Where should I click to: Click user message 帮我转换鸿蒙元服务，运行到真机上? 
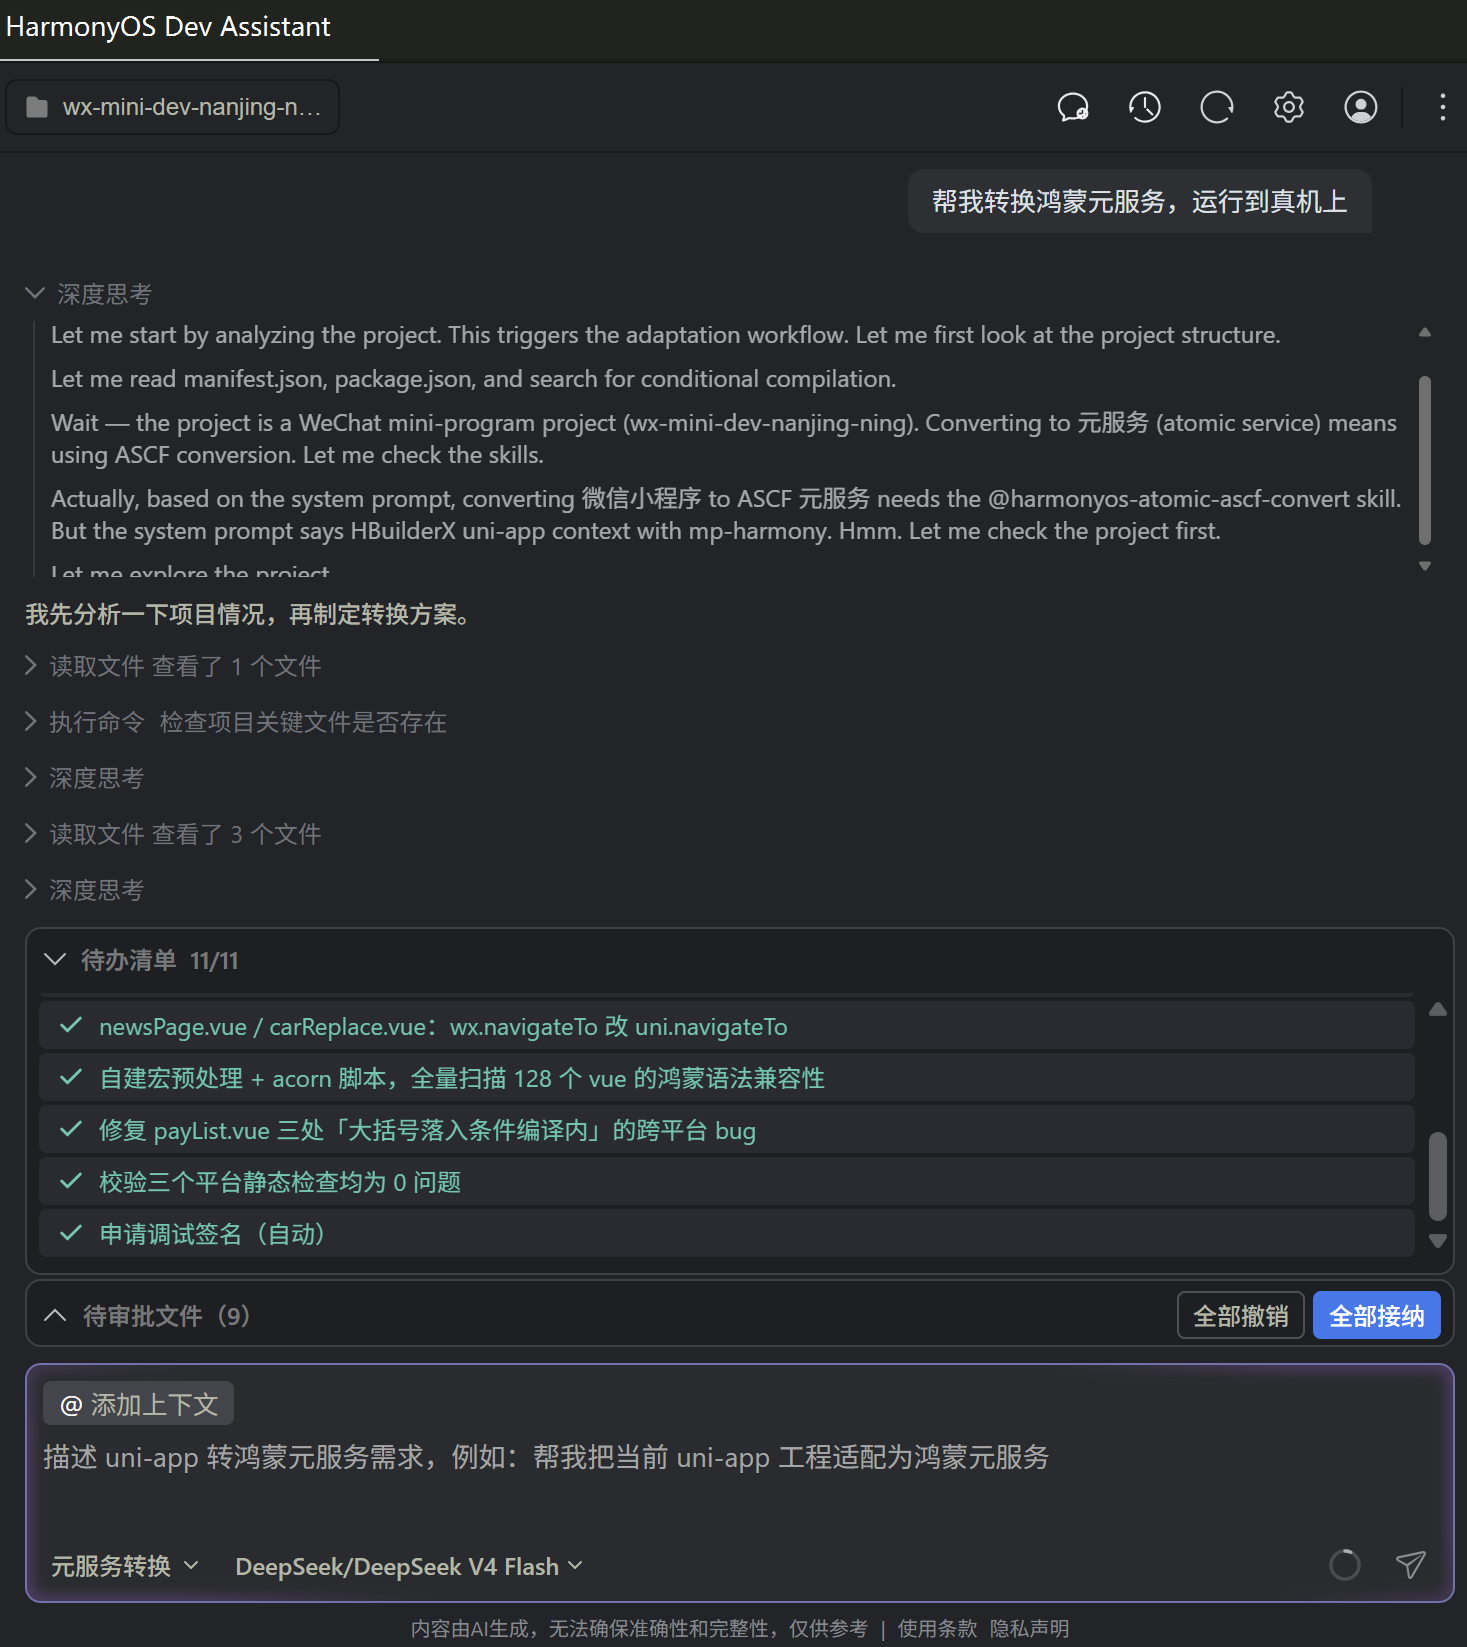[x=1139, y=201]
